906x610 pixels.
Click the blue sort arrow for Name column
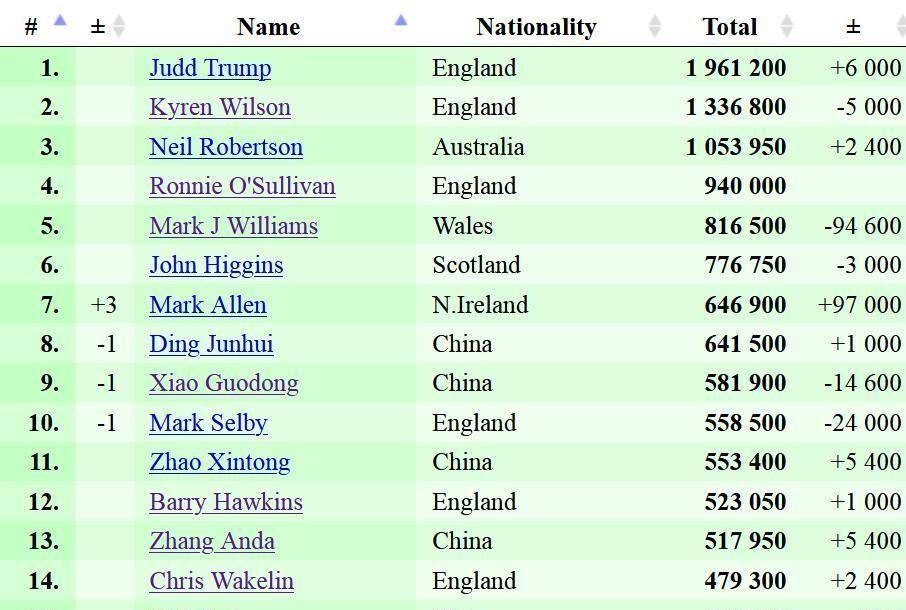pos(401,21)
